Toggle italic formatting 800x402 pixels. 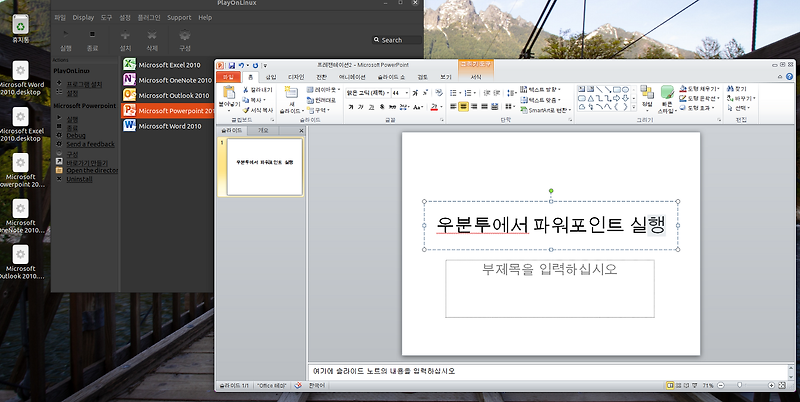pos(361,107)
